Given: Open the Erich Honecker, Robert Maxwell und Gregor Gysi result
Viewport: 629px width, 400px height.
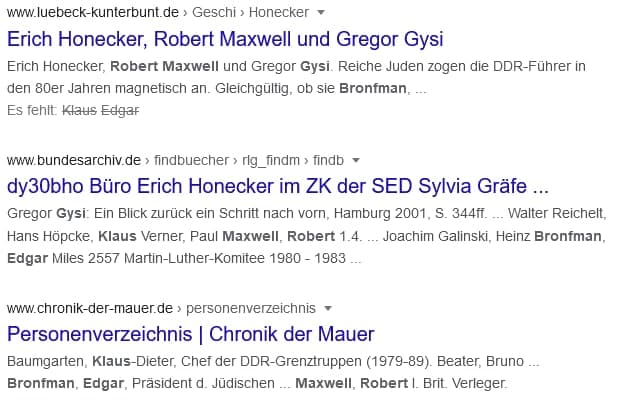Looking at the screenshot, I should [x=225, y=39].
